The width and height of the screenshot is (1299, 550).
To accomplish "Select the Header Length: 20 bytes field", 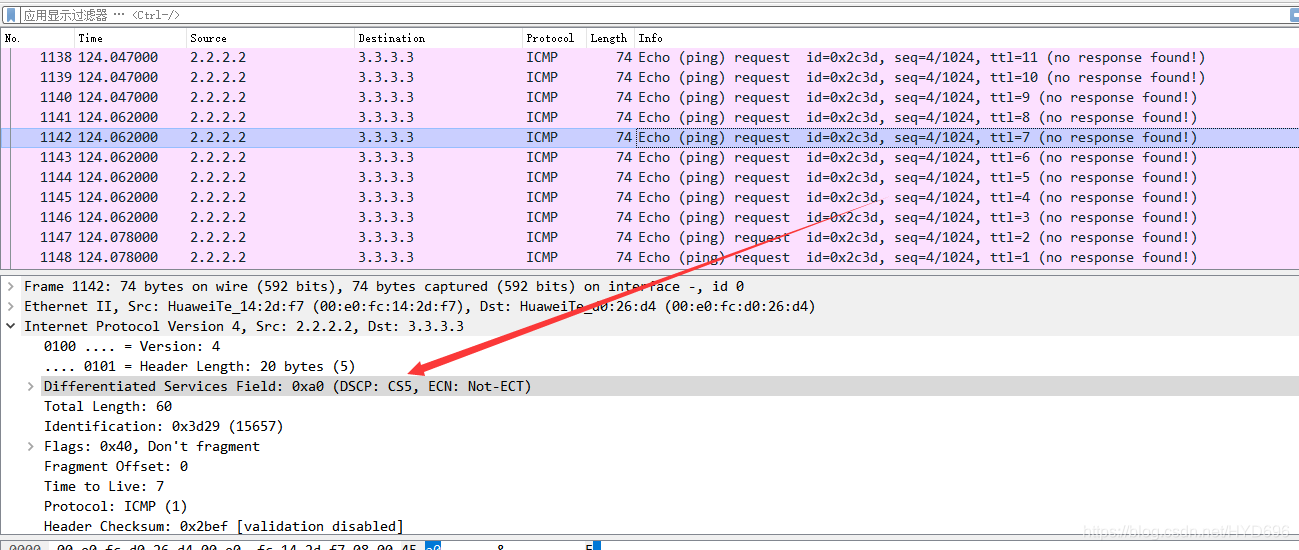I will pyautogui.click(x=200, y=366).
